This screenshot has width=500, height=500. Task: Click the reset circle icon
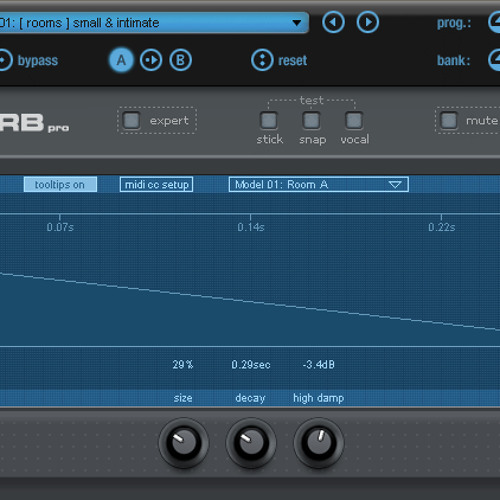(x=262, y=60)
